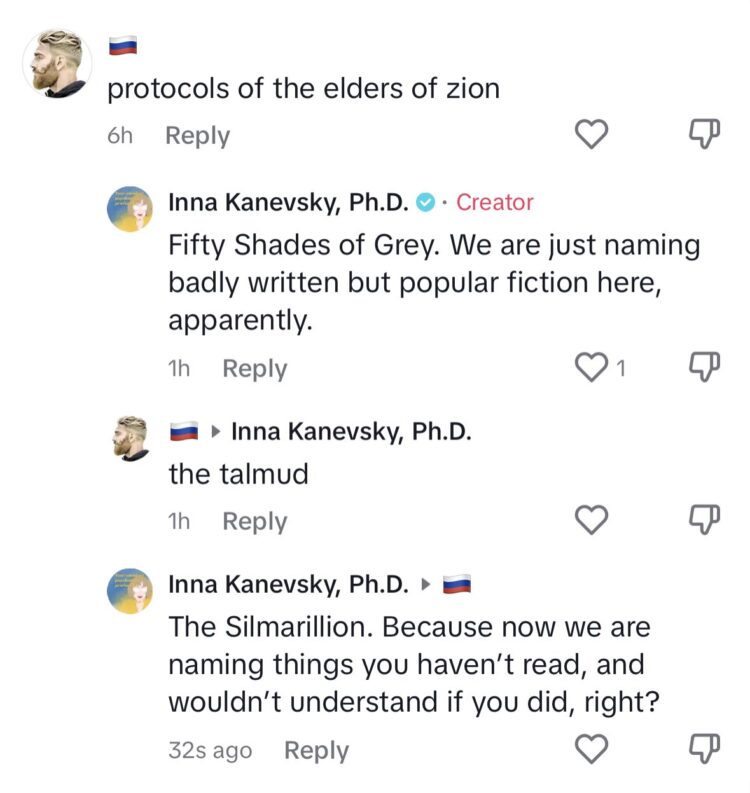This screenshot has height=793, width=750.
Task: Dislike the "Fifty Shades of Grey" reply
Action: 706,367
